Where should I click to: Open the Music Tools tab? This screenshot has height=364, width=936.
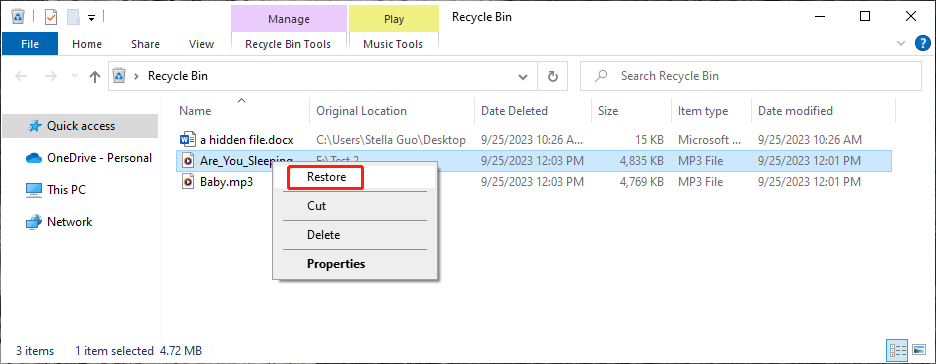pos(393,44)
